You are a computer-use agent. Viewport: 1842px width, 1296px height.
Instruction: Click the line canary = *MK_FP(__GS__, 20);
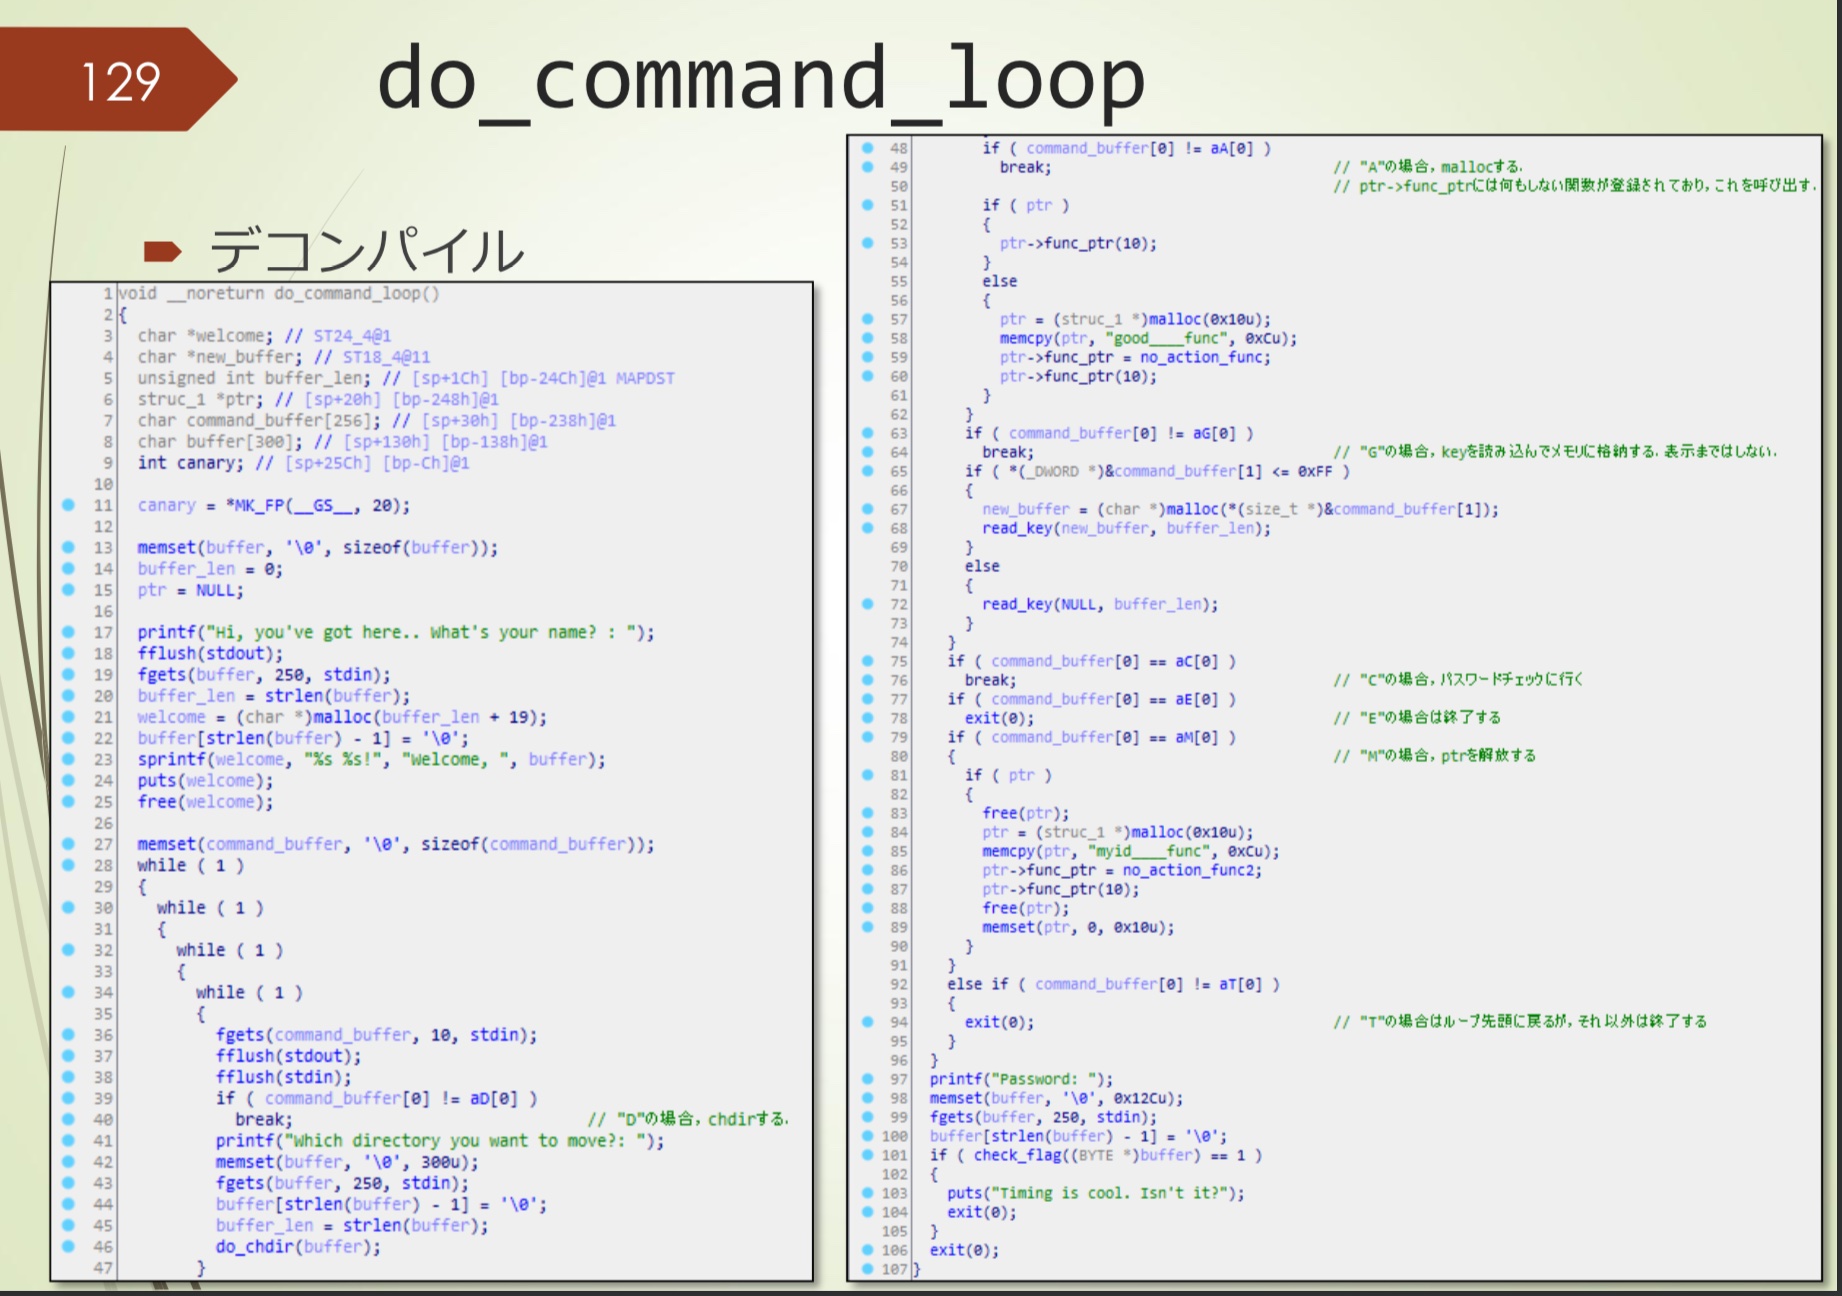(274, 505)
